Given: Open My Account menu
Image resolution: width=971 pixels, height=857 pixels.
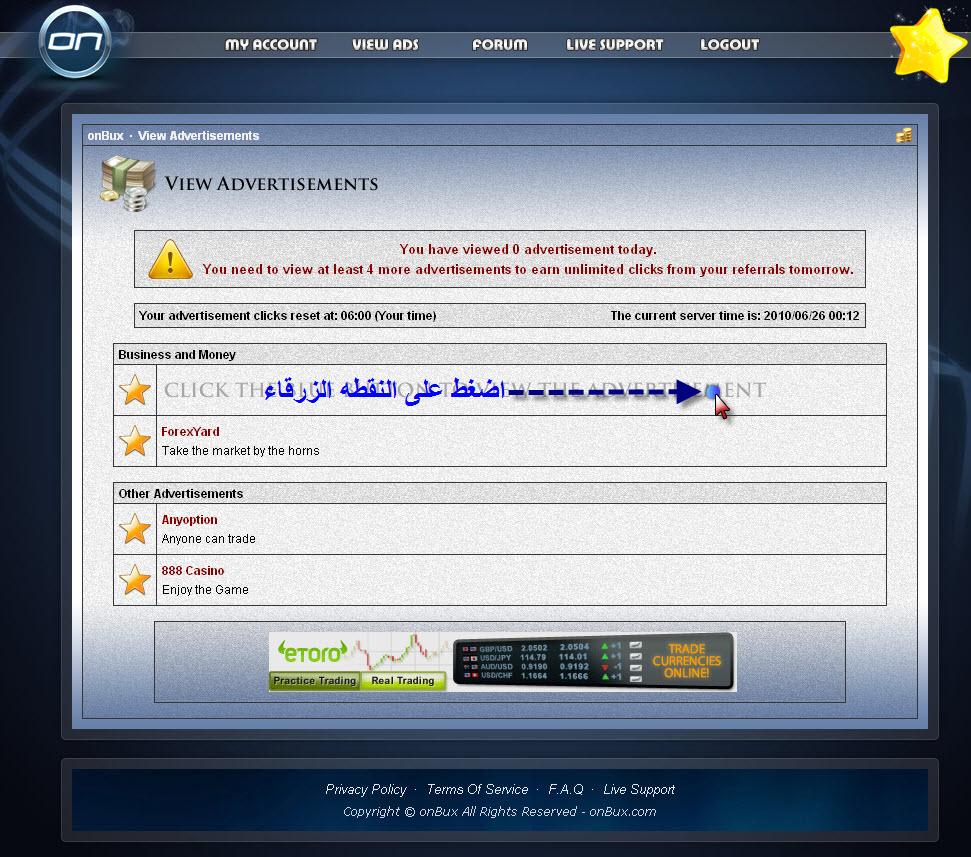Looking at the screenshot, I should click(271, 45).
